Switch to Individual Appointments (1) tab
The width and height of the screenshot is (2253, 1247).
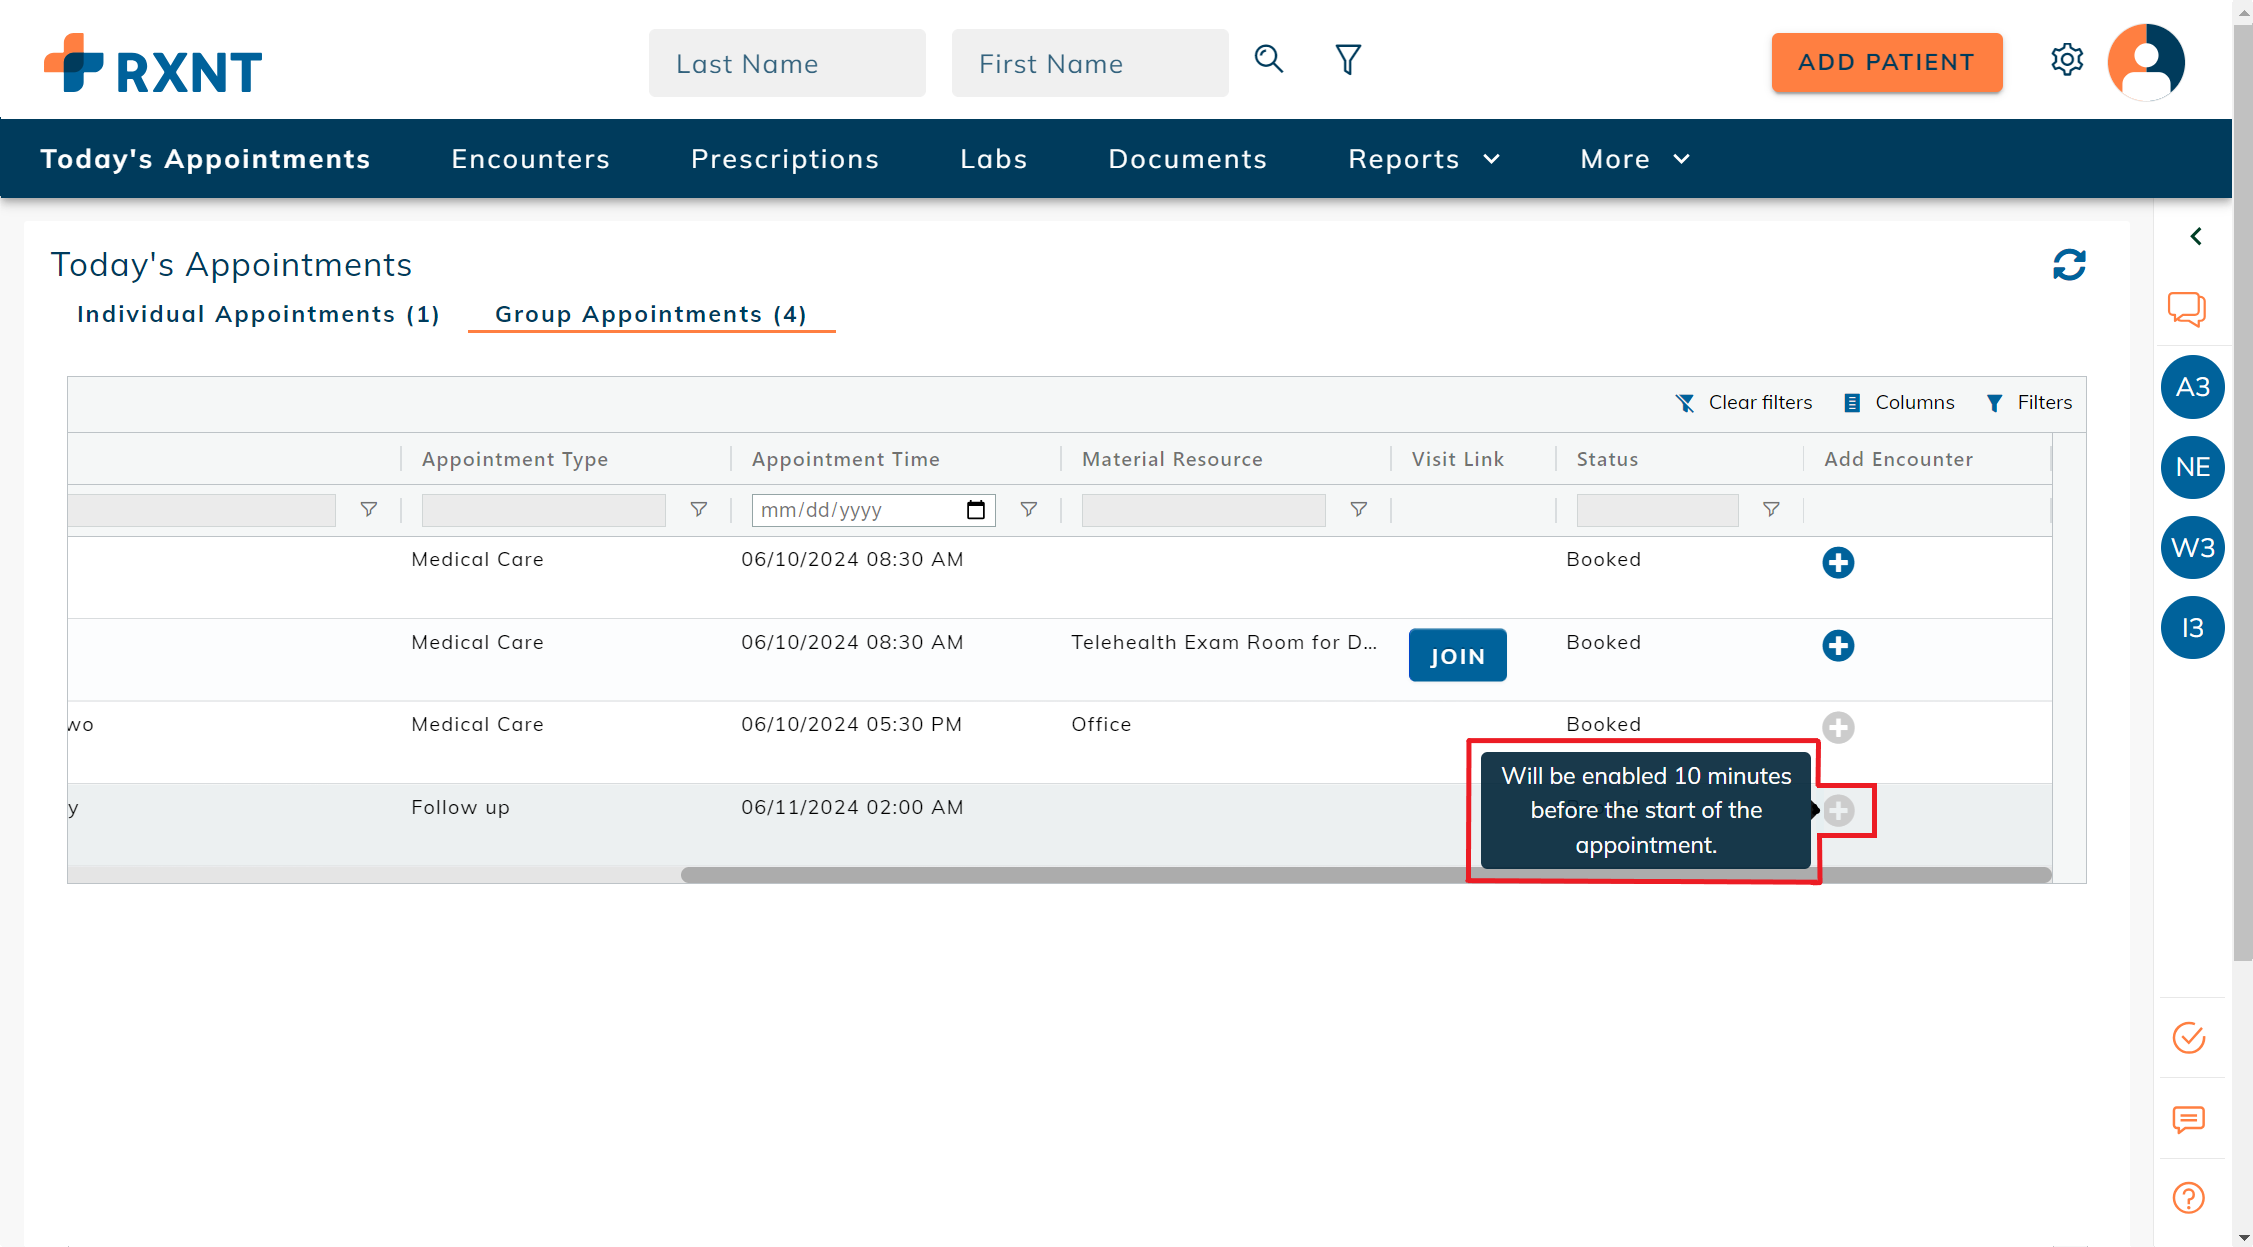(258, 314)
